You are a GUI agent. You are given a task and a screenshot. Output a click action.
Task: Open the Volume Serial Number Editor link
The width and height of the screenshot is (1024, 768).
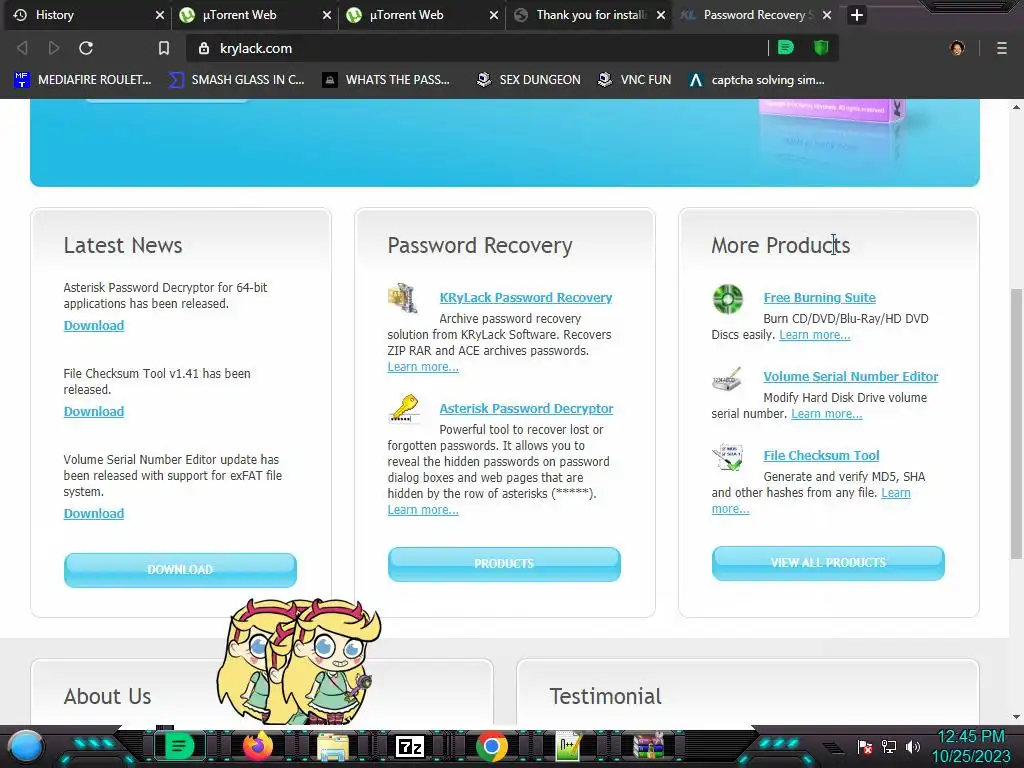(851, 376)
